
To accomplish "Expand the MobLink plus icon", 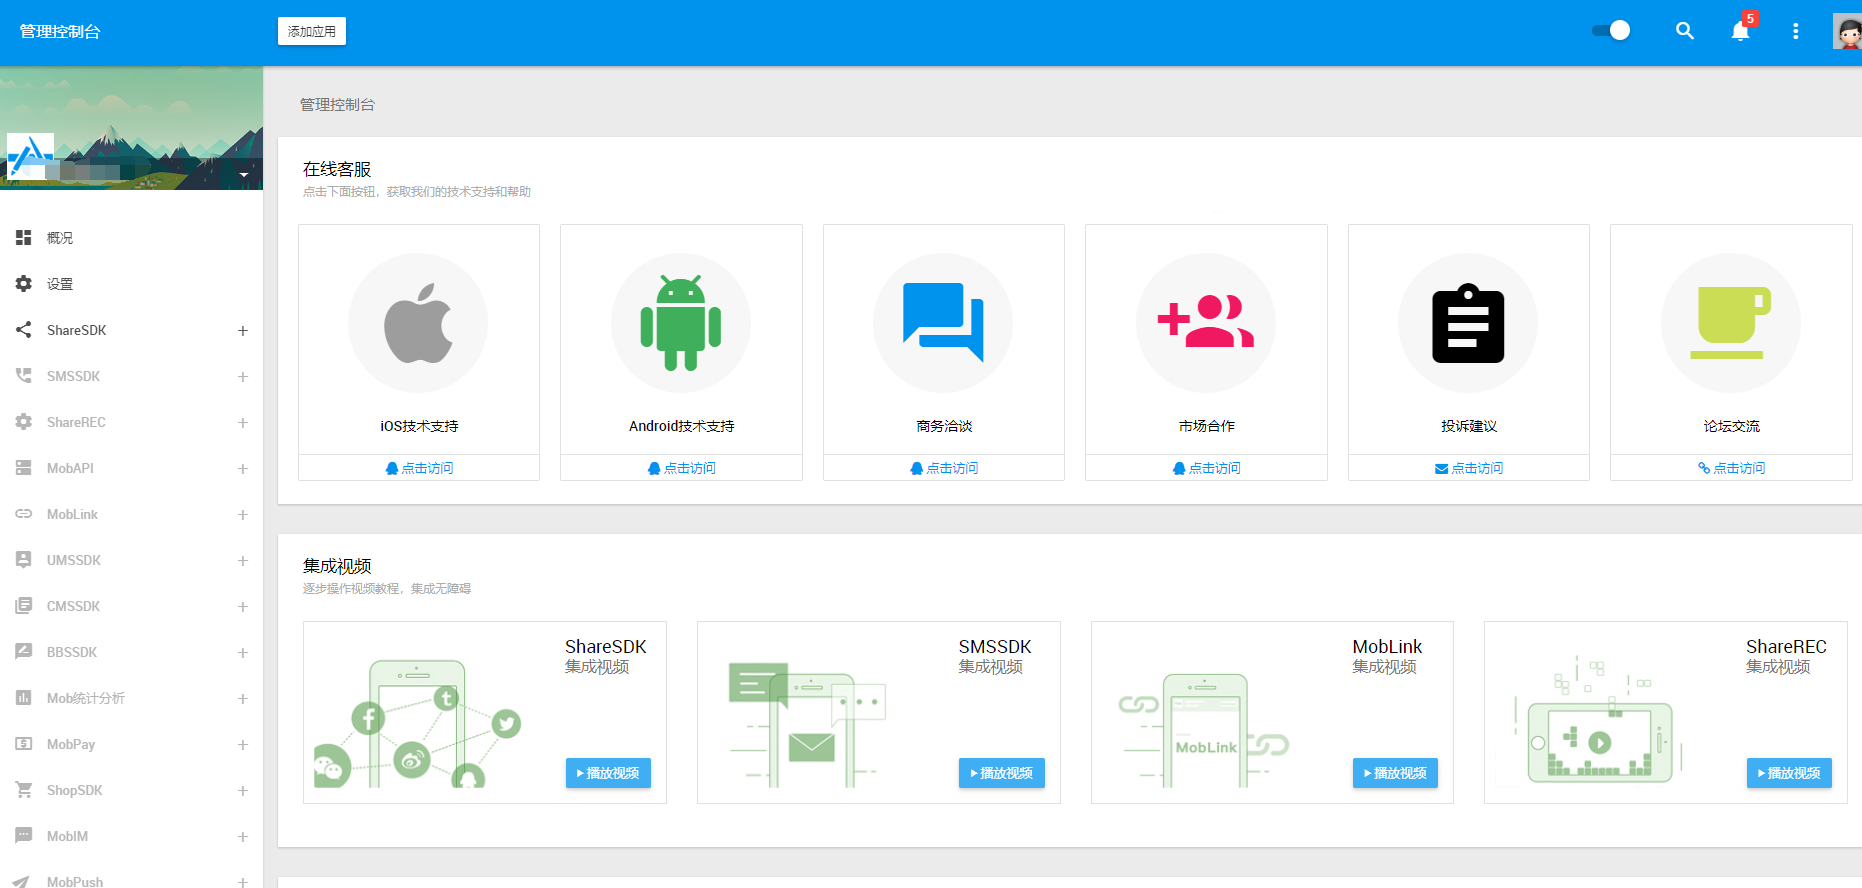I will click(x=242, y=514).
